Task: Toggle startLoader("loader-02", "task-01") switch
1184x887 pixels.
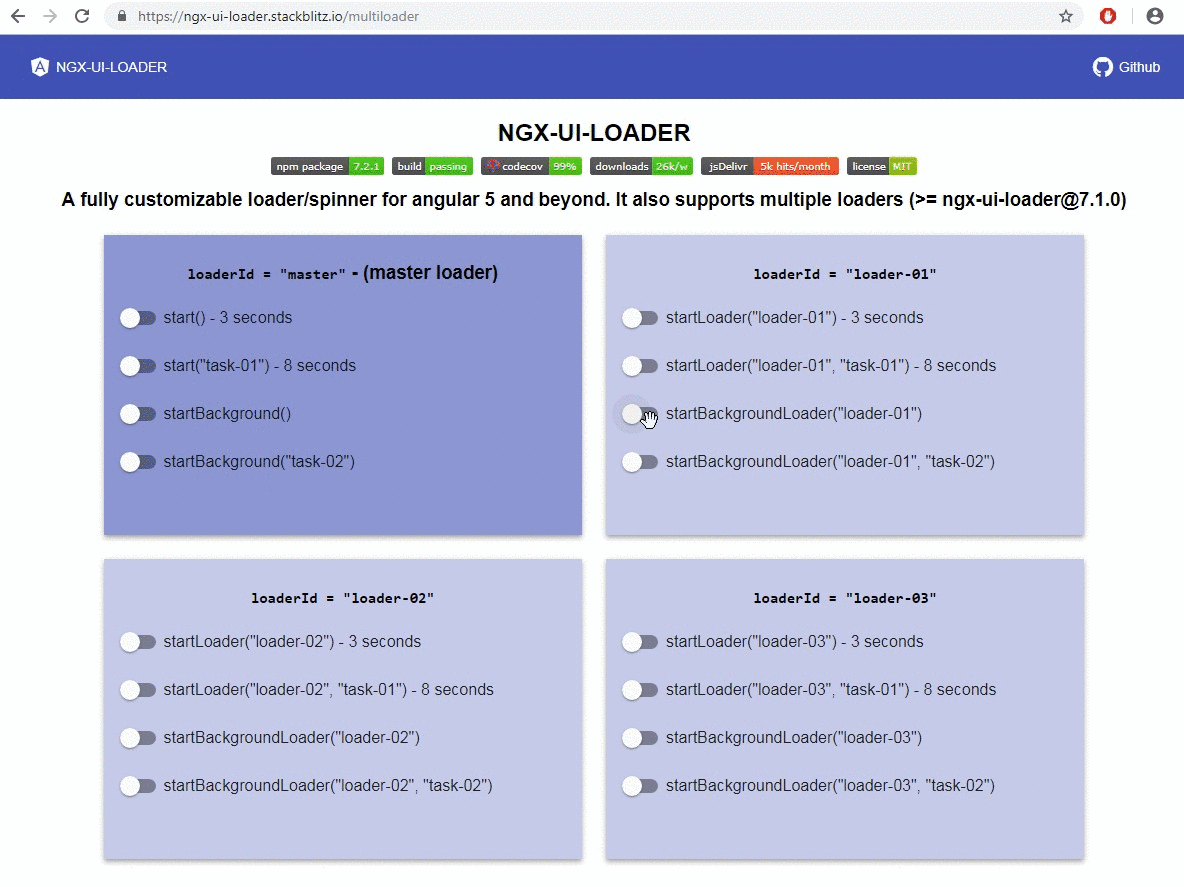Action: point(137,690)
